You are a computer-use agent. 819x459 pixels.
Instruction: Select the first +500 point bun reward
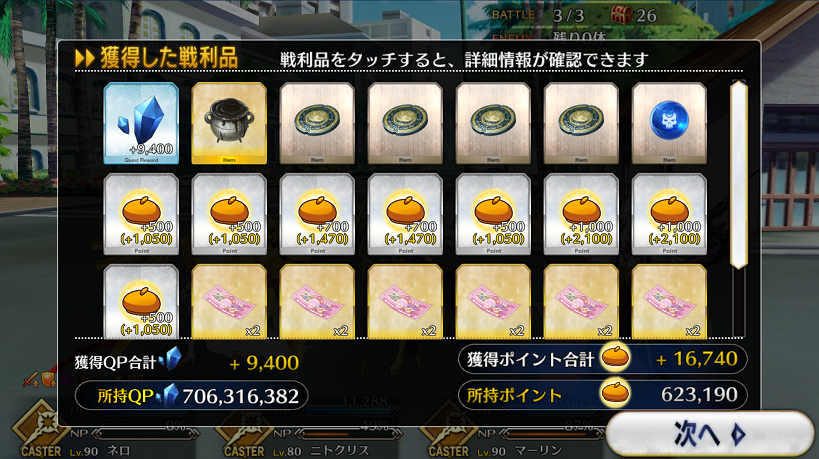pos(141,214)
